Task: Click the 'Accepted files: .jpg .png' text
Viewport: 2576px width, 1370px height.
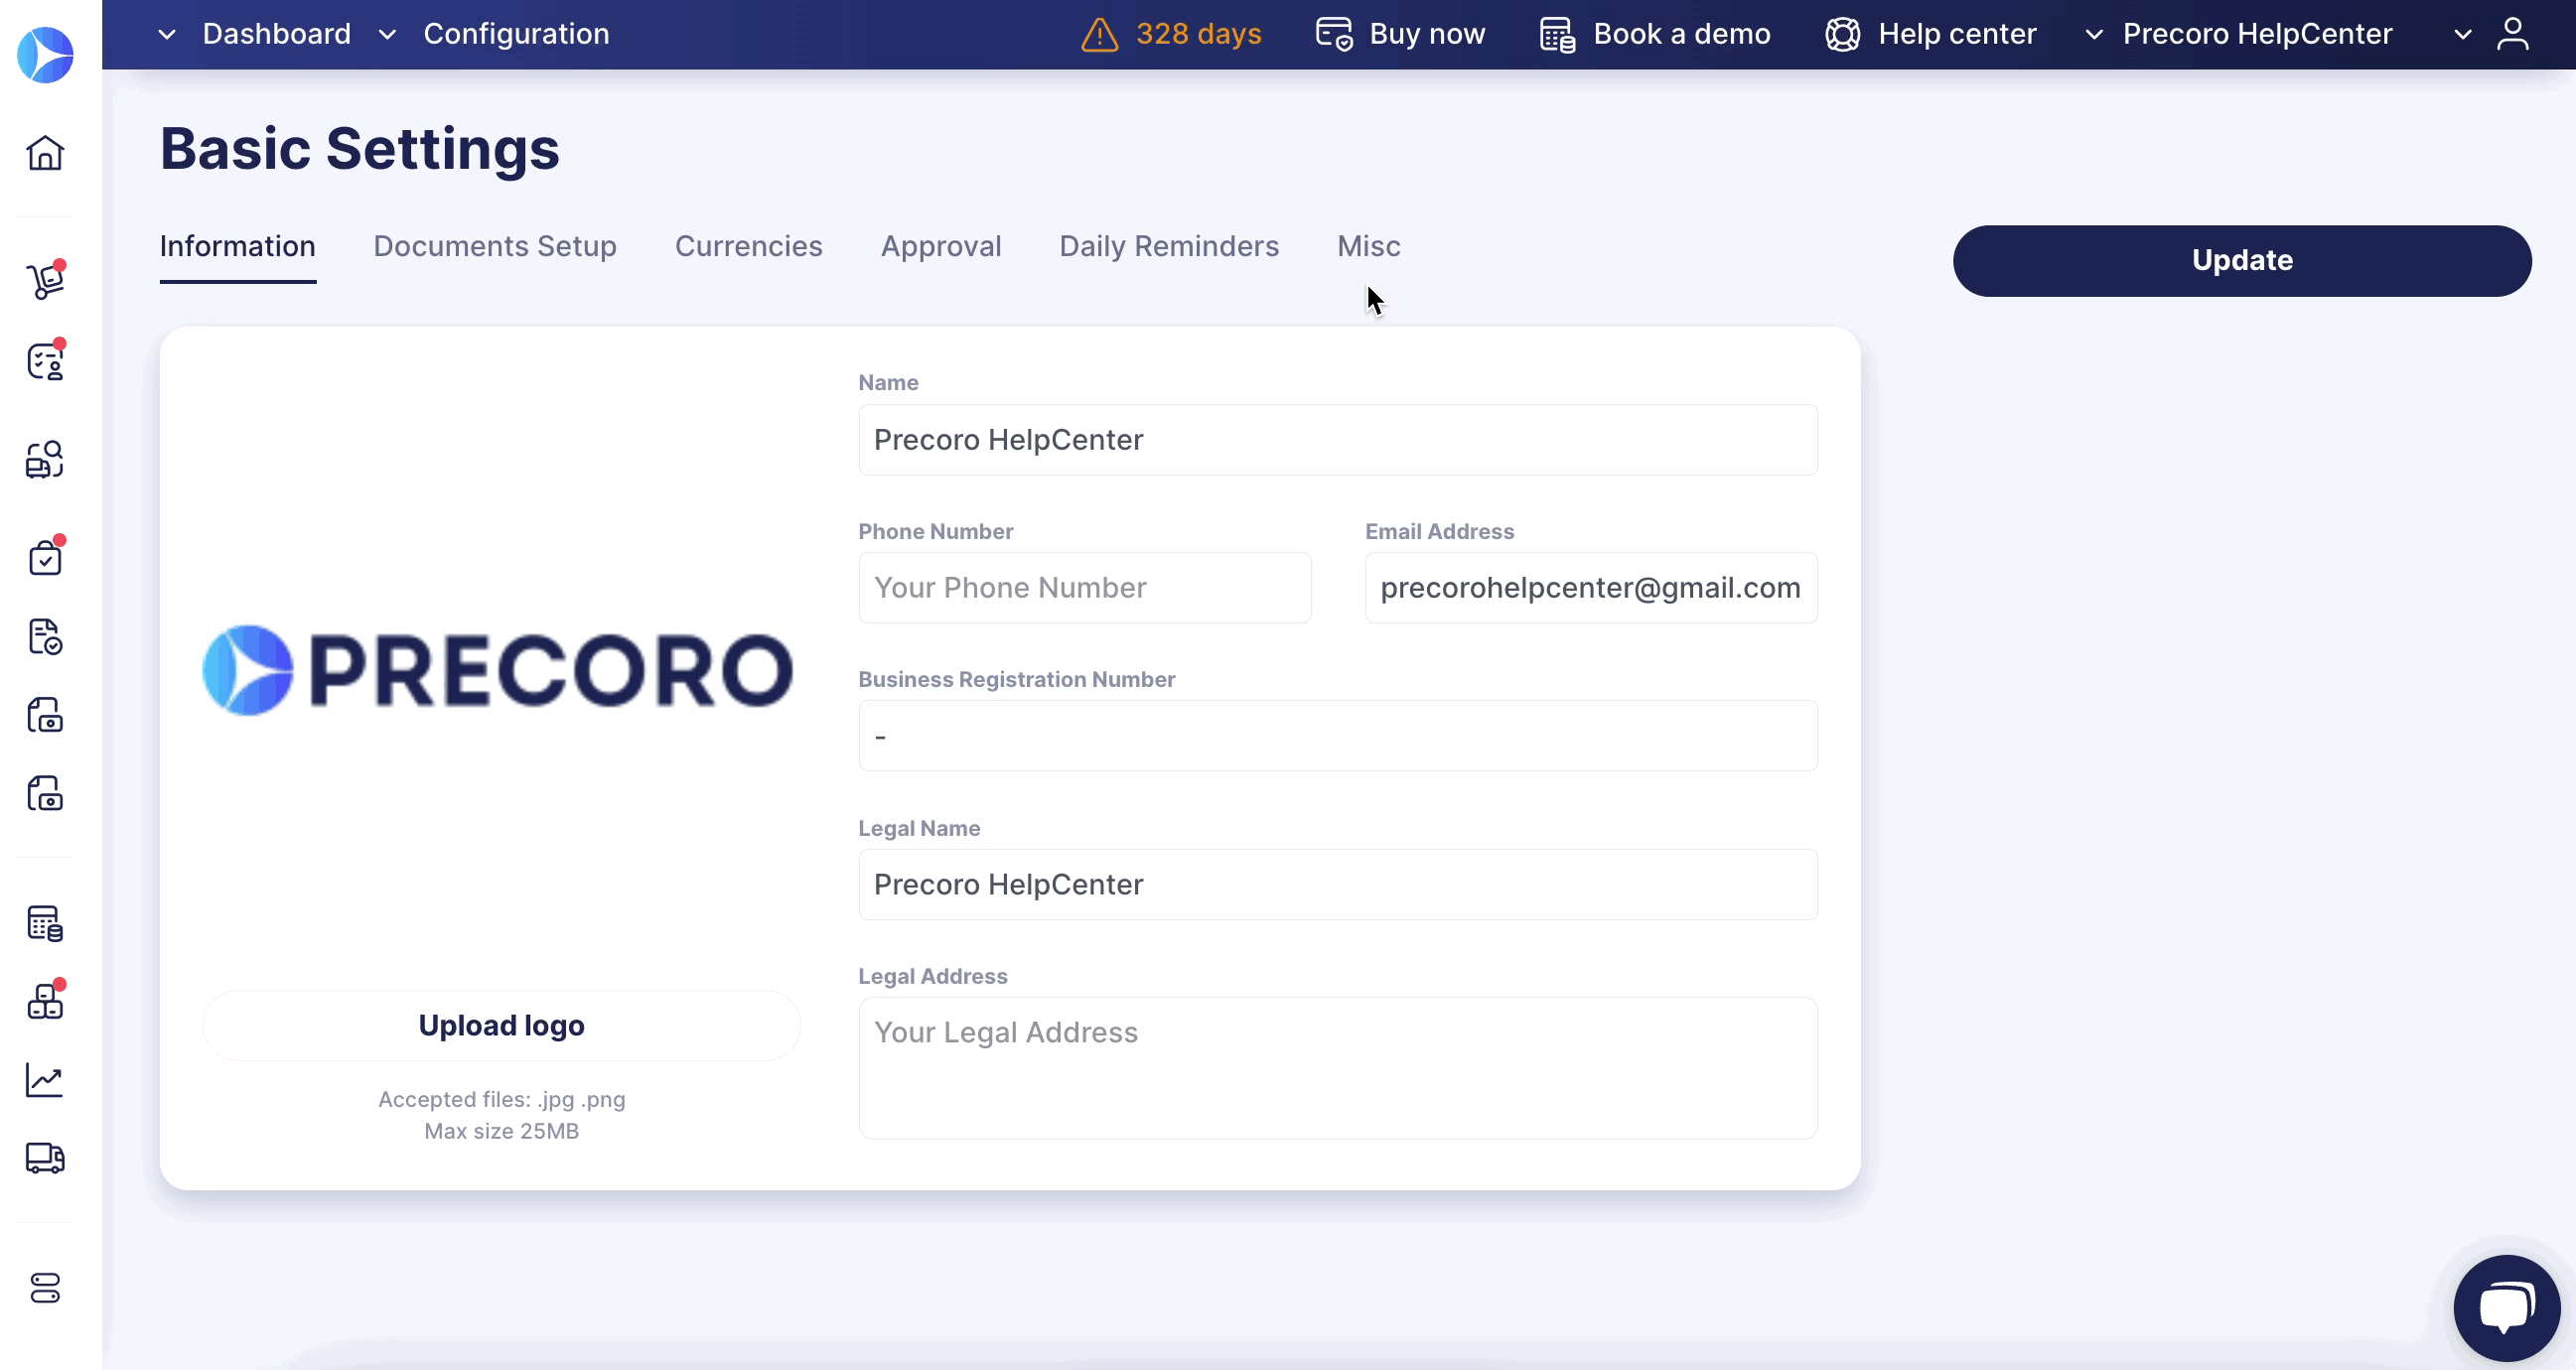Action: tap(501, 1099)
